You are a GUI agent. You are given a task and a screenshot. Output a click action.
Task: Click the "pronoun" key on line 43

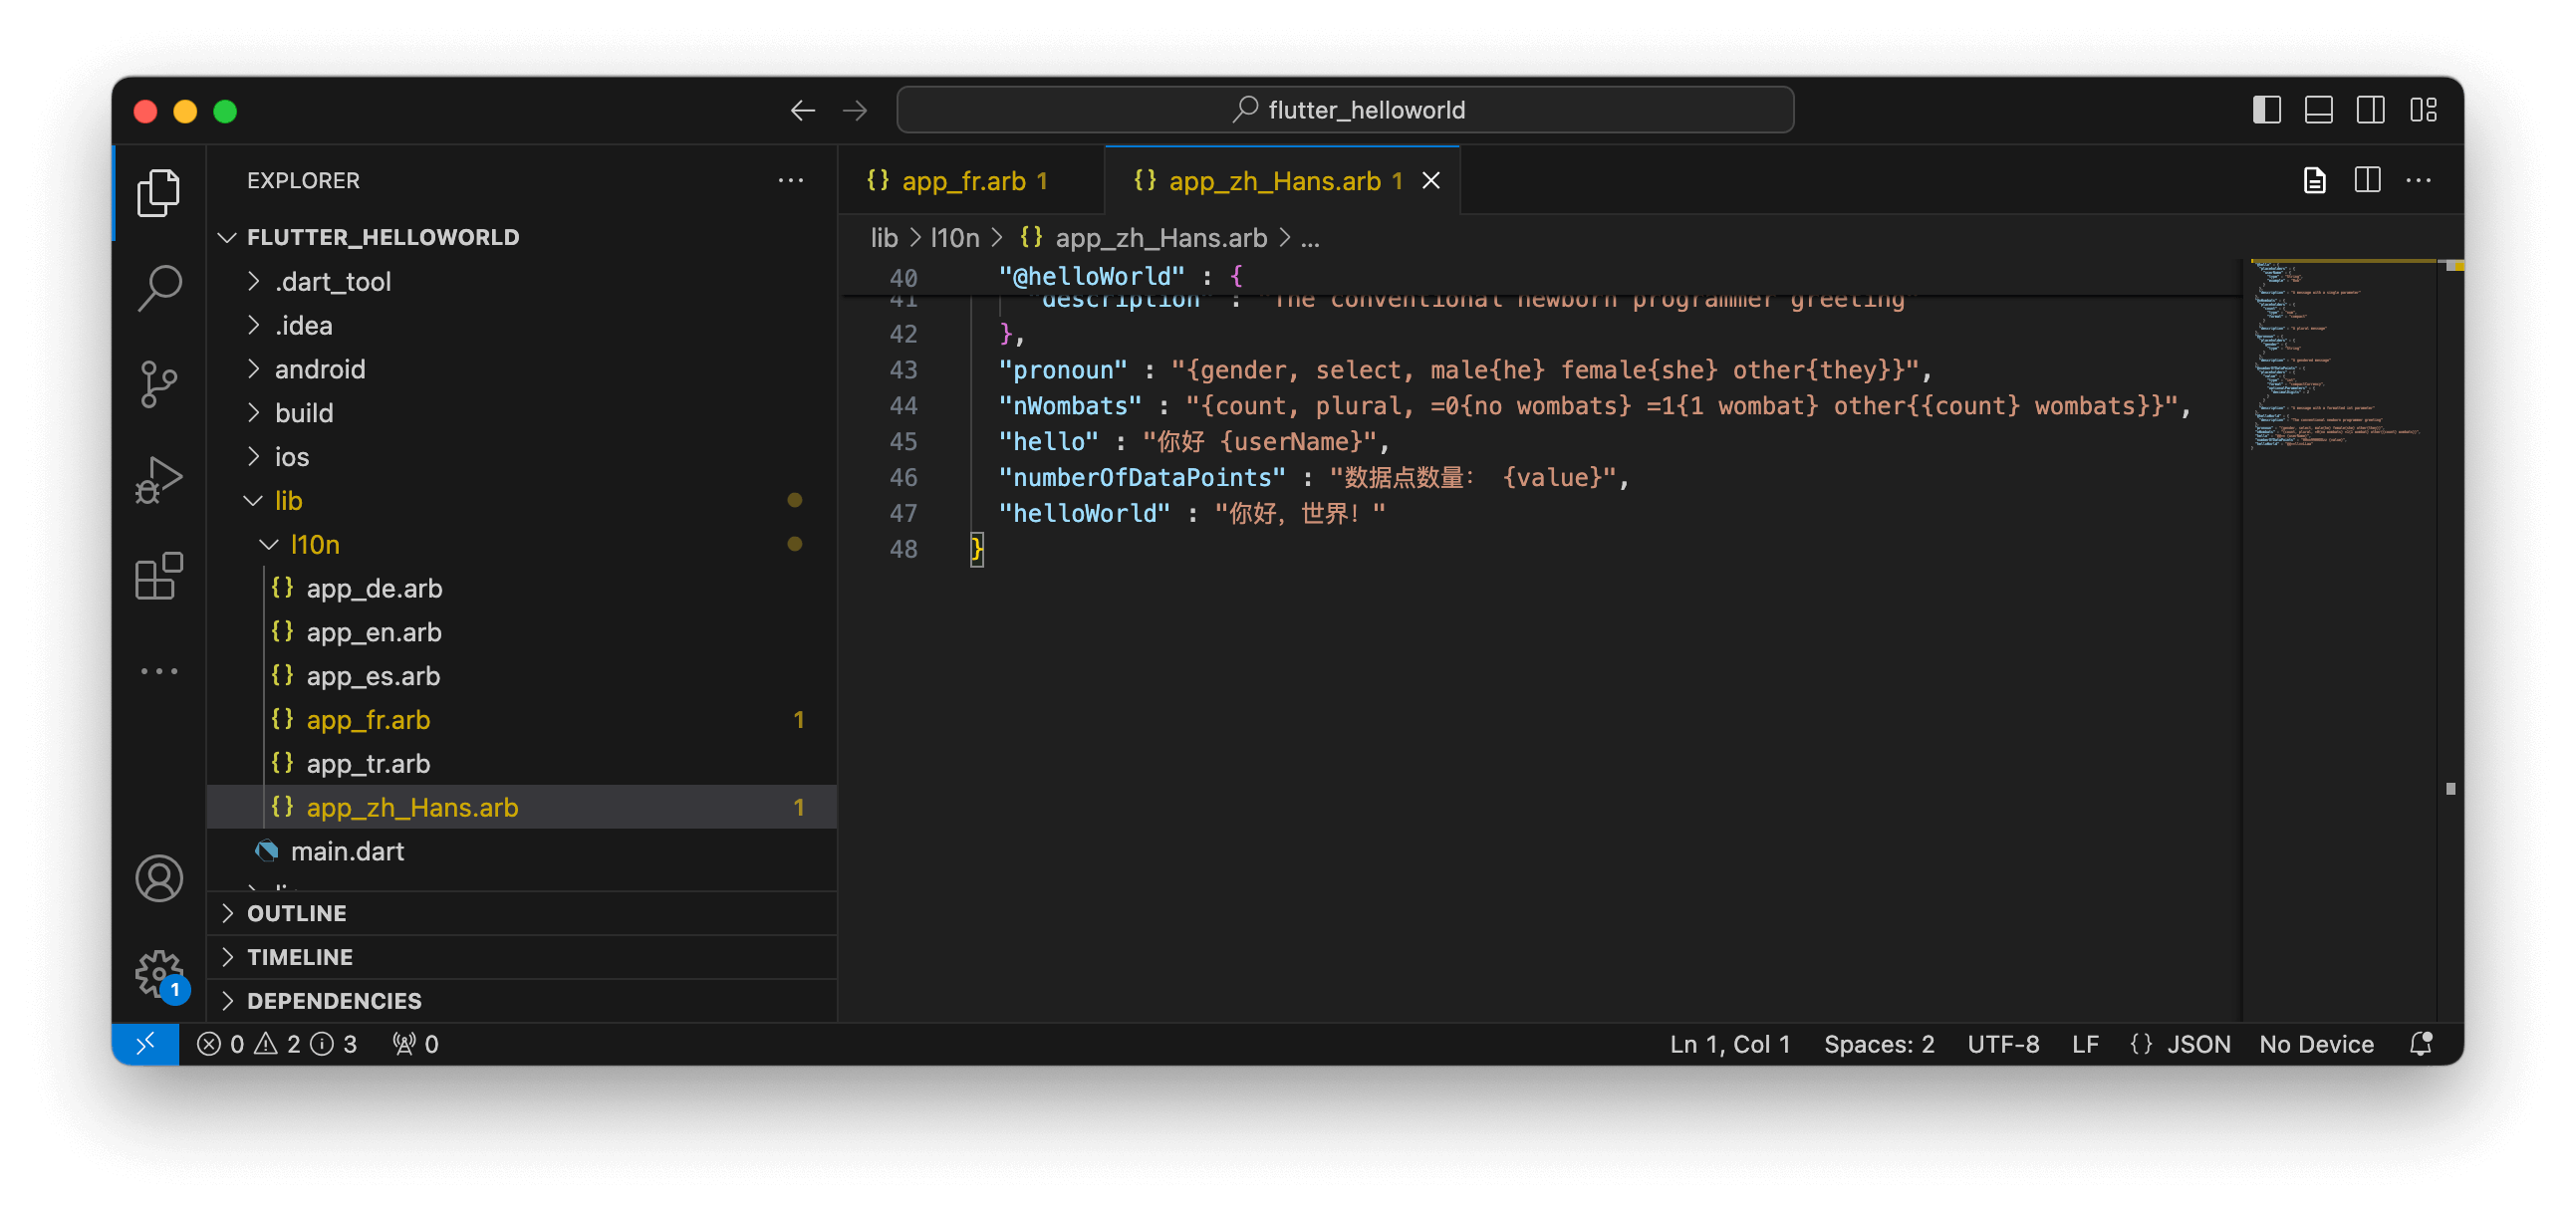(1062, 370)
